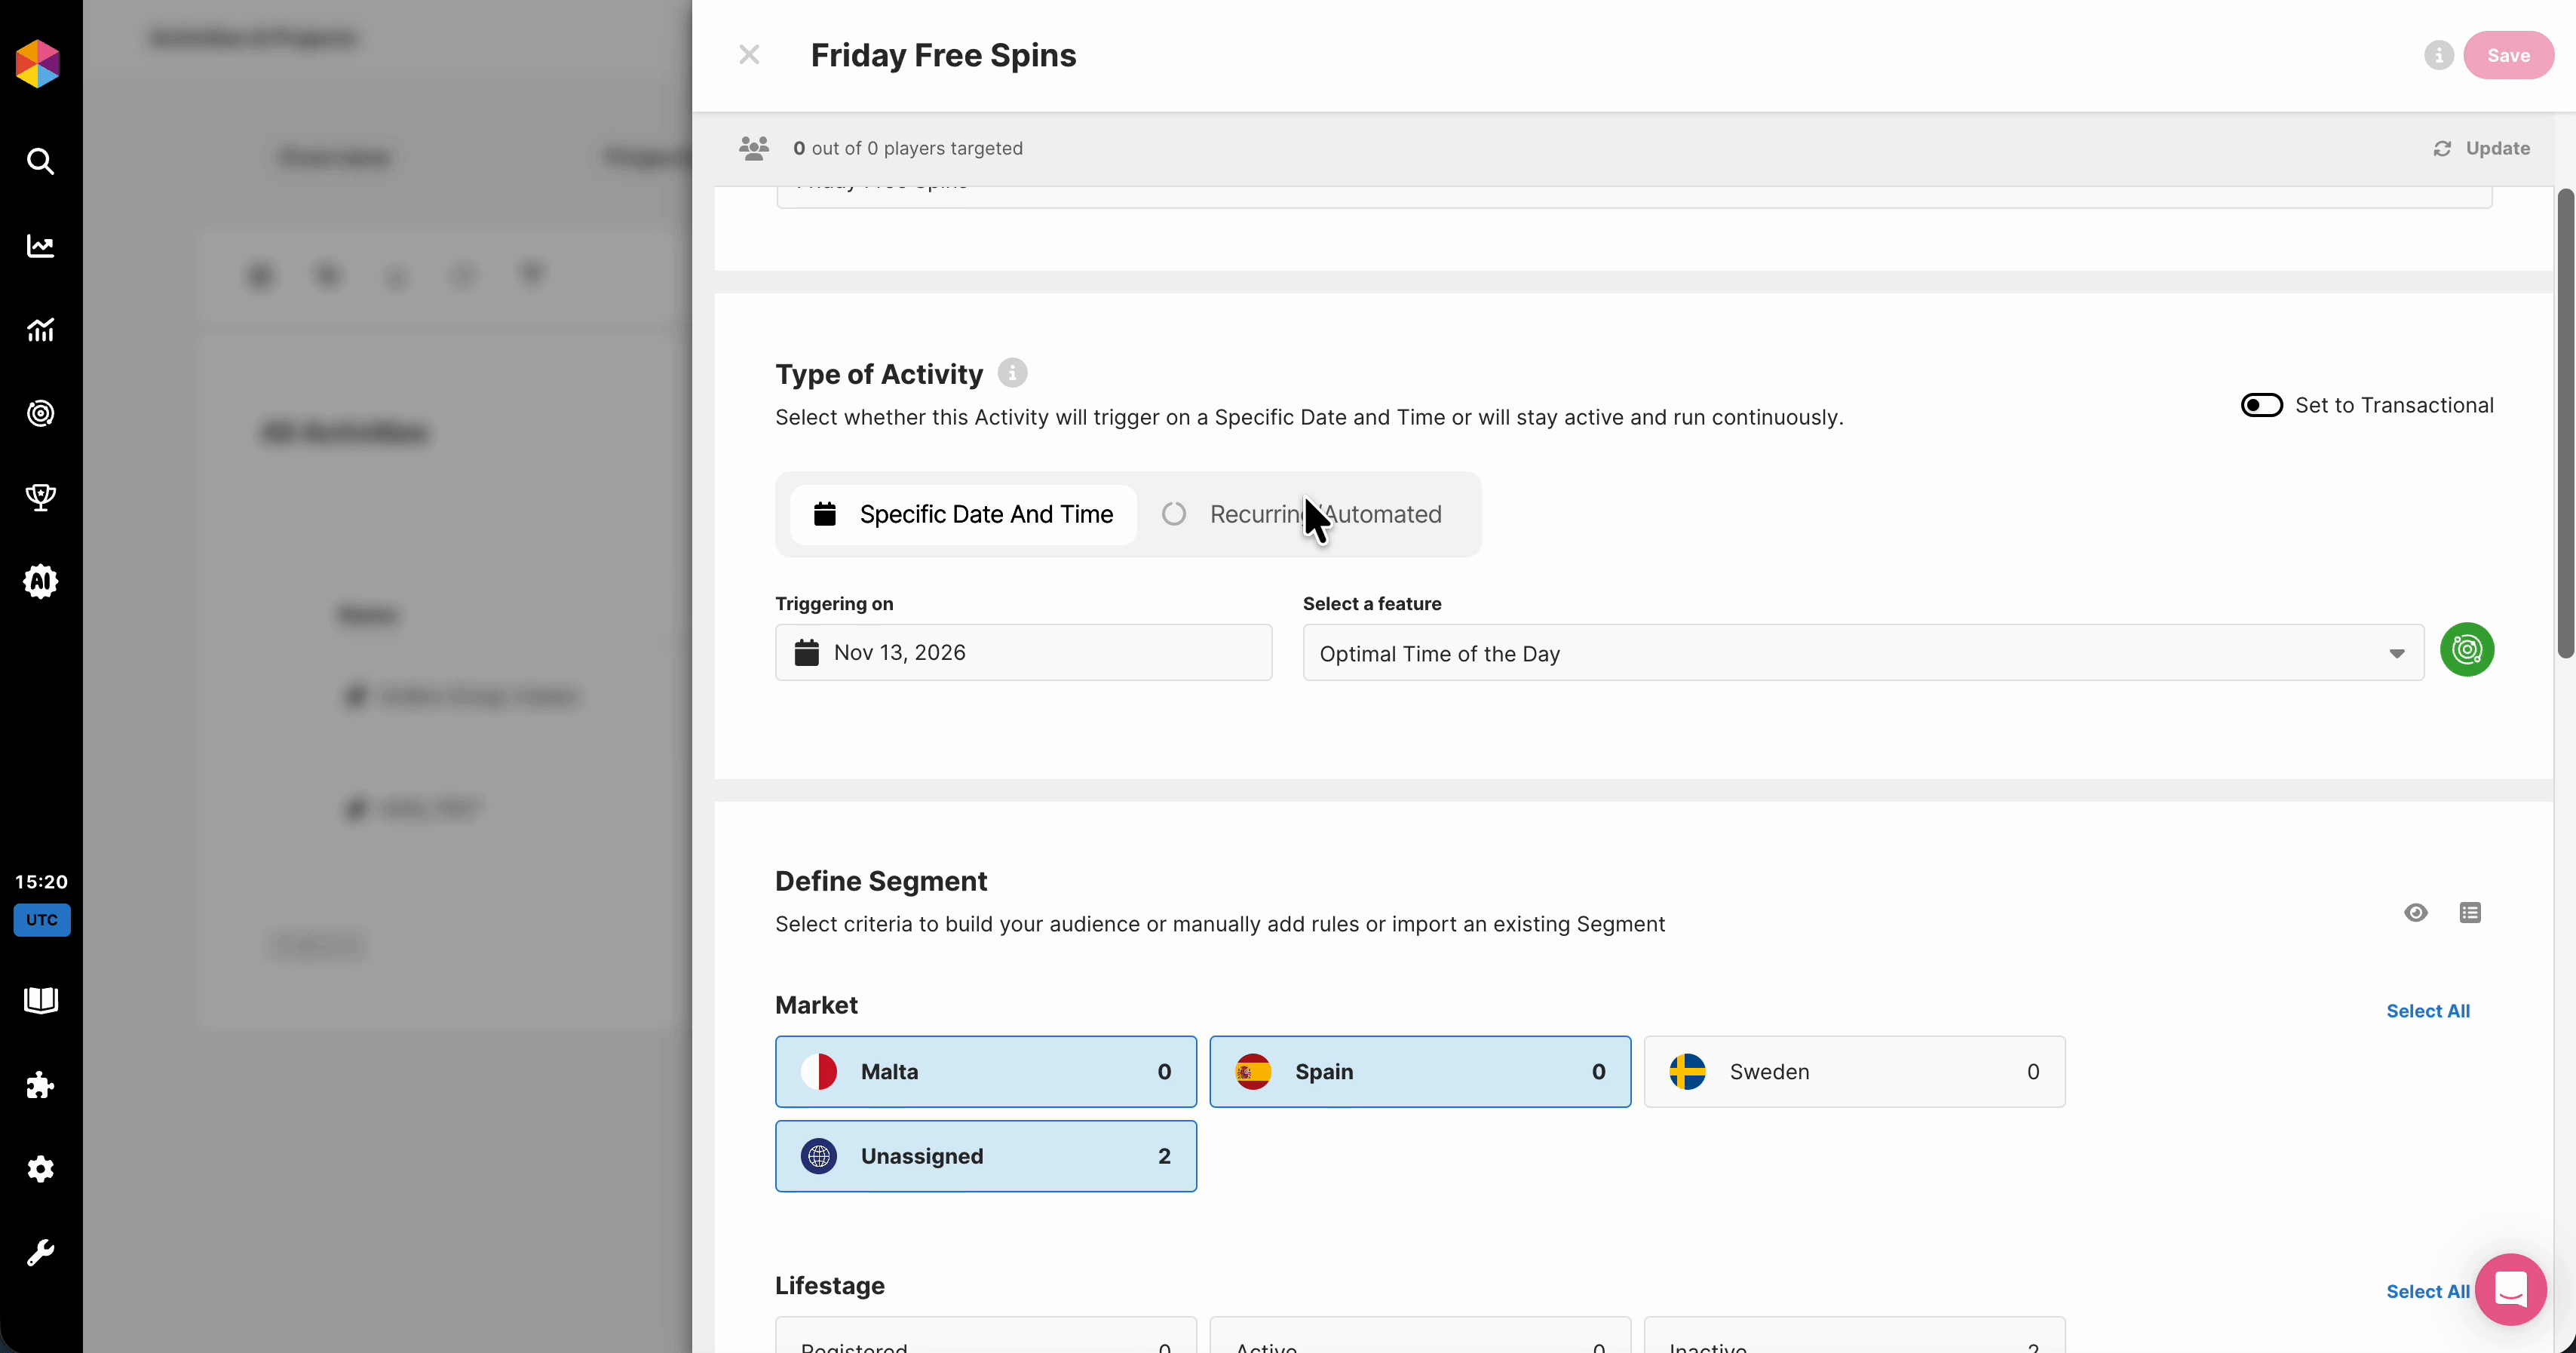
Task: Expand the Optimal Time of the Day dropdown
Action: click(x=1862, y=653)
